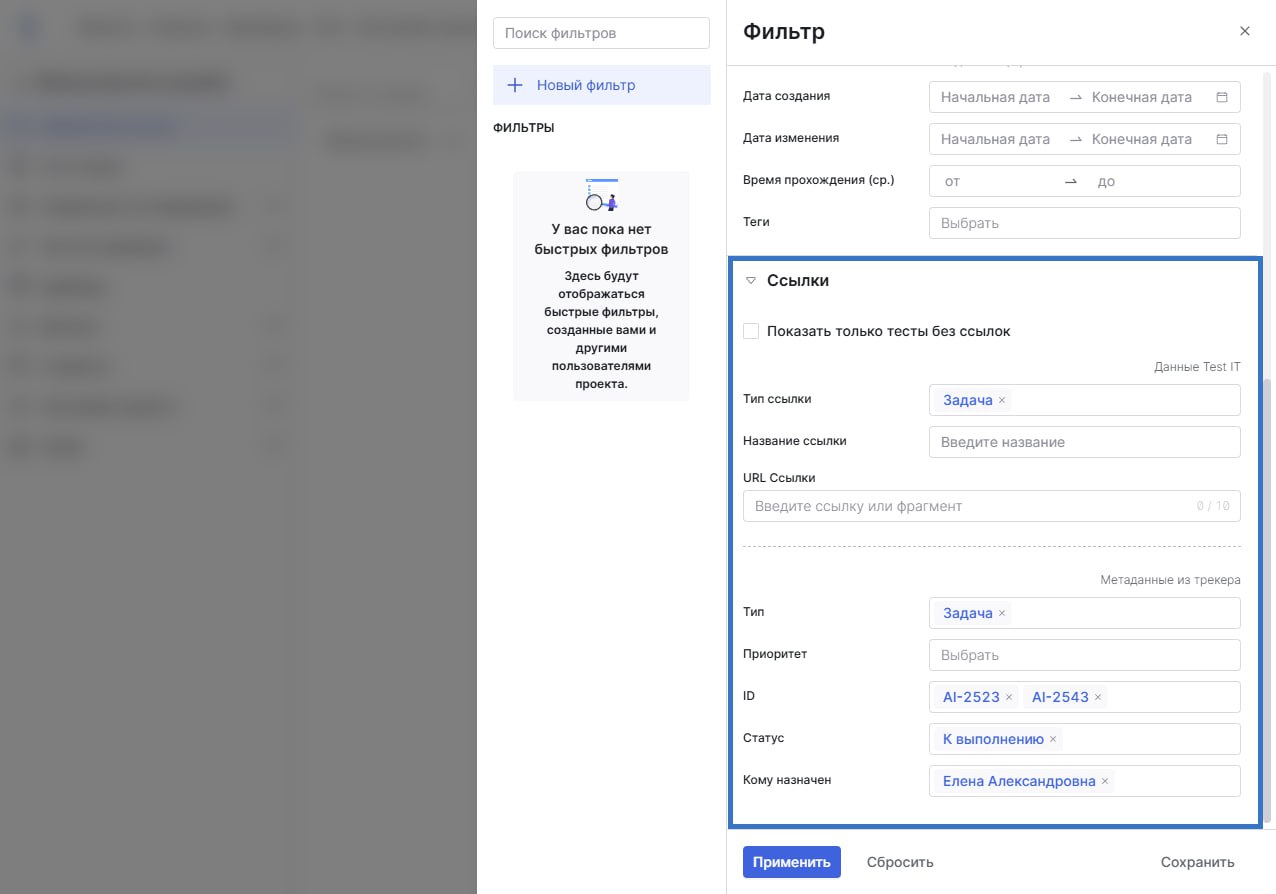Focus the 'Поиск фильтров' search field

point(601,33)
